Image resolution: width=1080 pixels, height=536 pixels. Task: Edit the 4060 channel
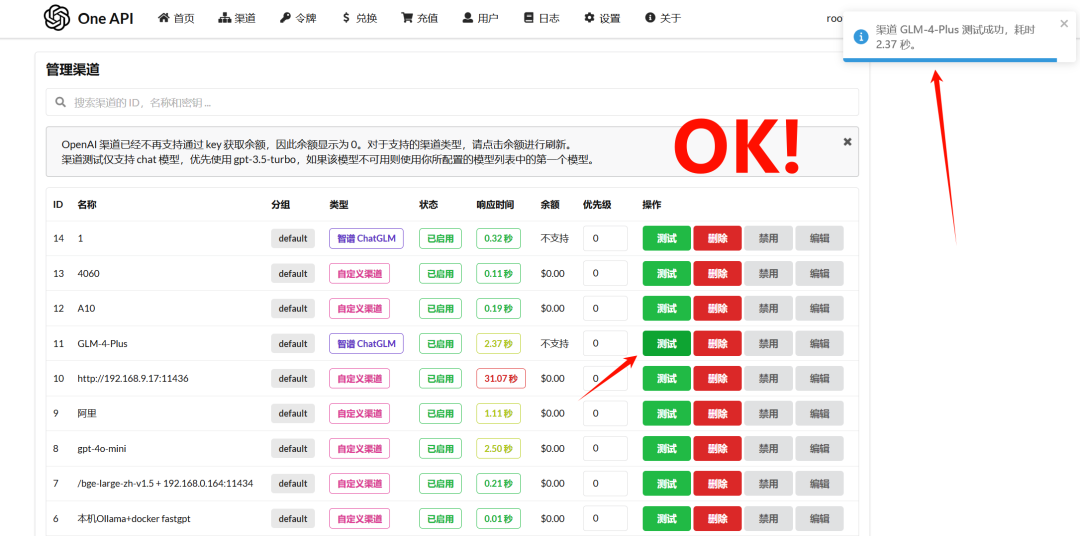coord(819,274)
